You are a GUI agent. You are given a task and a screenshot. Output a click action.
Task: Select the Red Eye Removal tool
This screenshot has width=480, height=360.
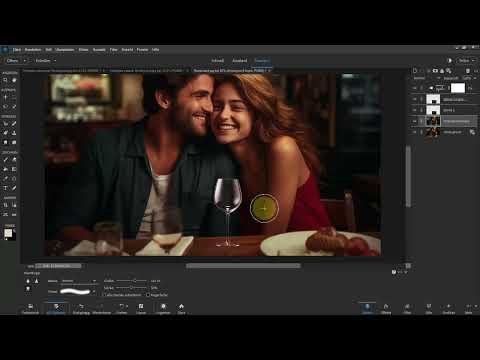pos(5,124)
